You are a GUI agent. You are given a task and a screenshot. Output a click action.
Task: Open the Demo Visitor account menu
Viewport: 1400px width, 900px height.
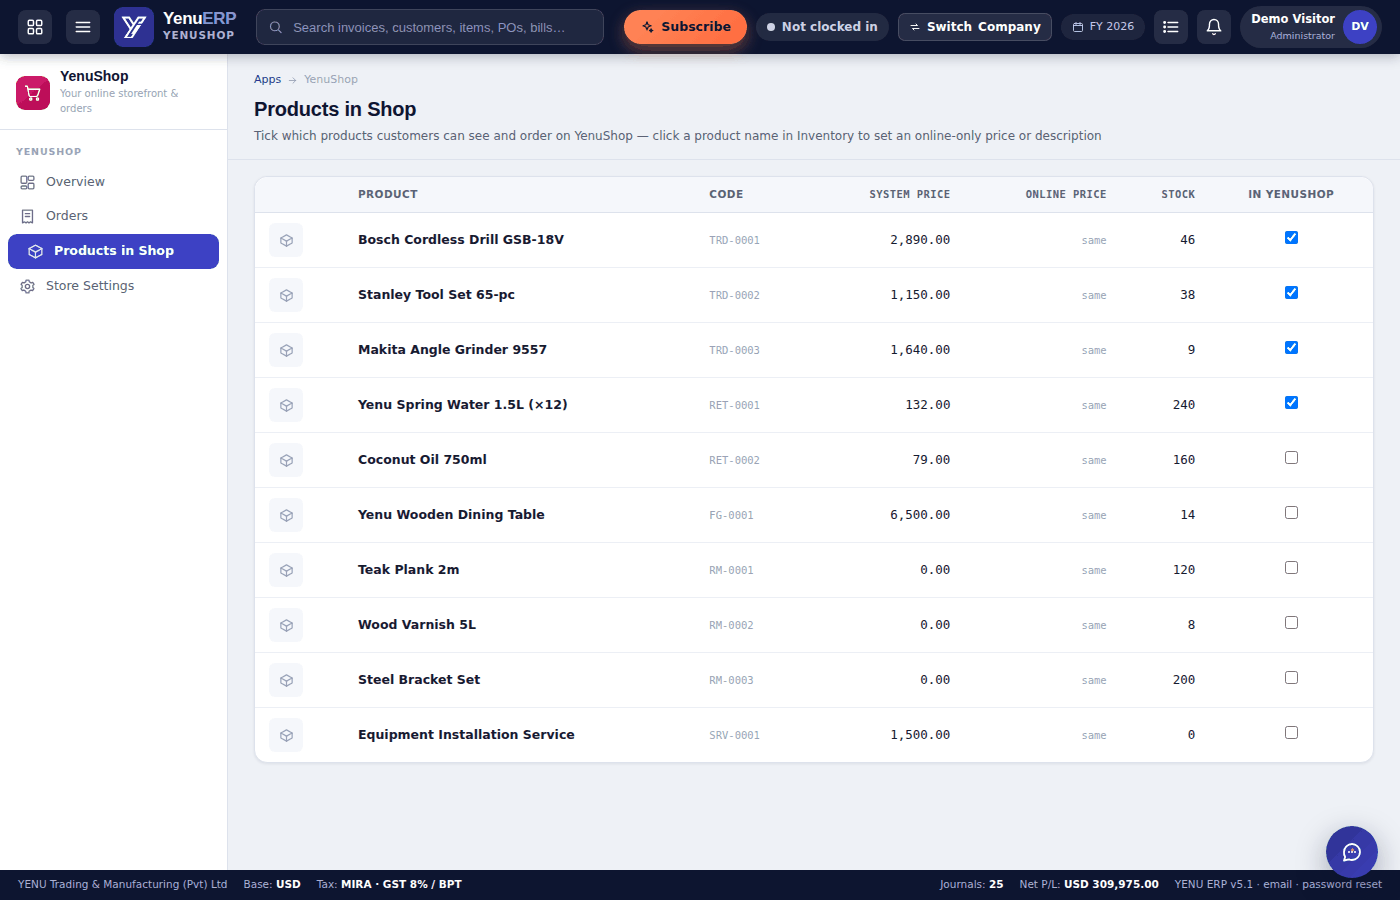click(x=1310, y=27)
